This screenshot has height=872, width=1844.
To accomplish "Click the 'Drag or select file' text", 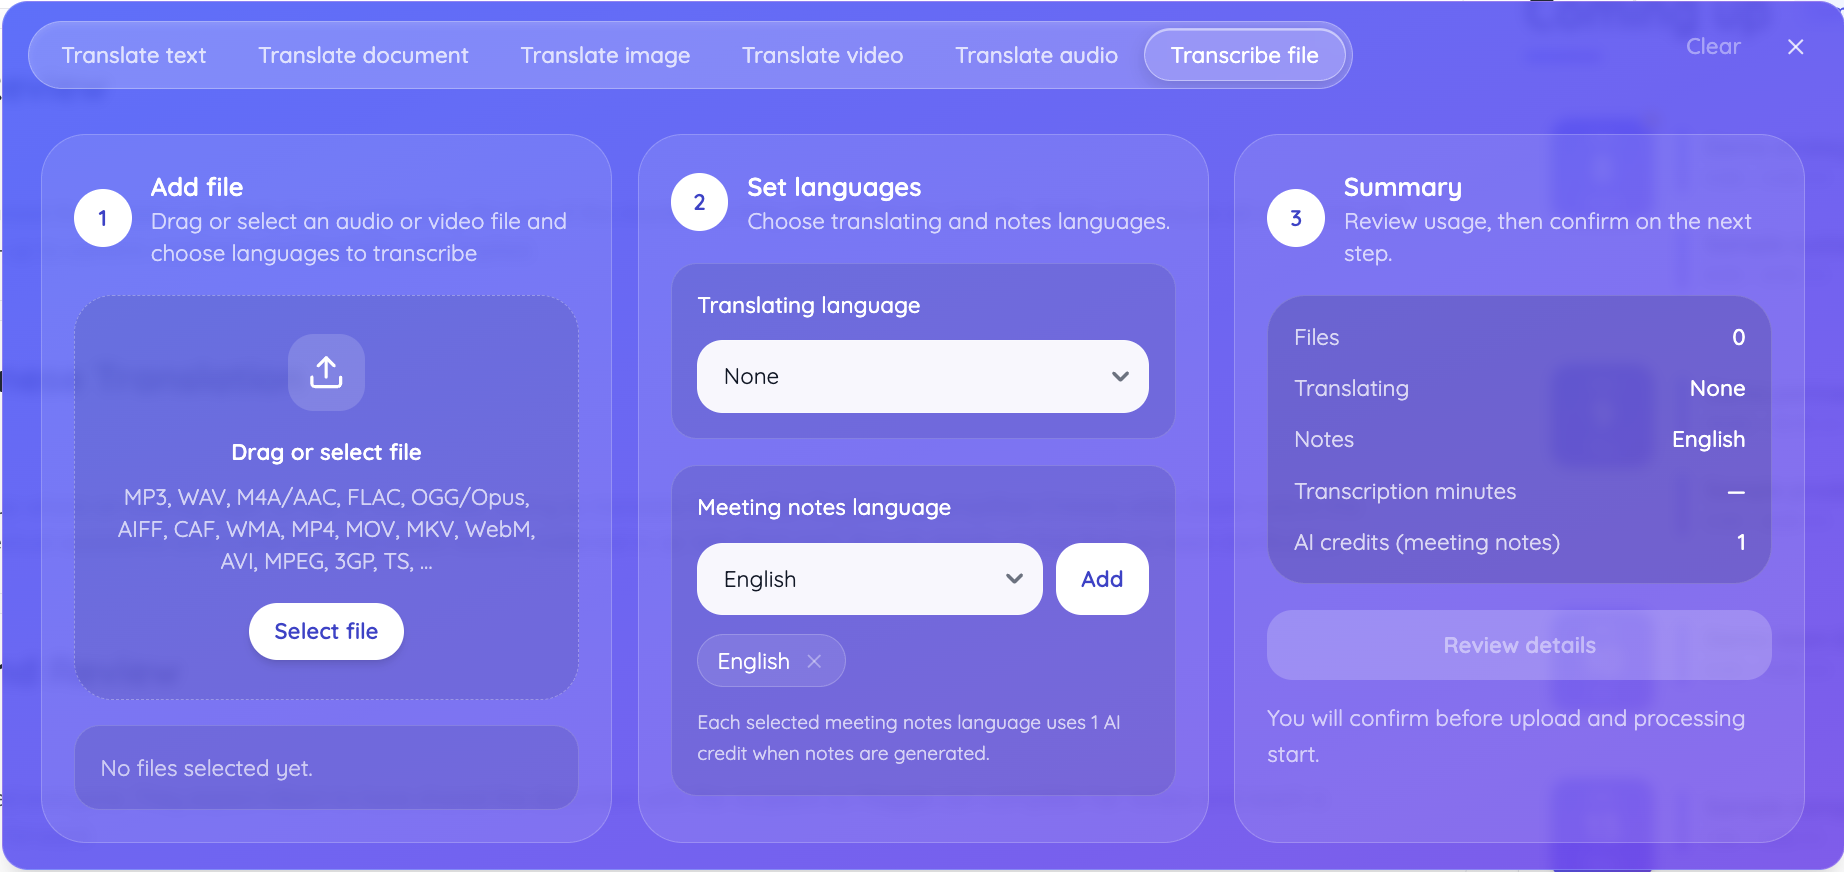I will click(x=326, y=452).
